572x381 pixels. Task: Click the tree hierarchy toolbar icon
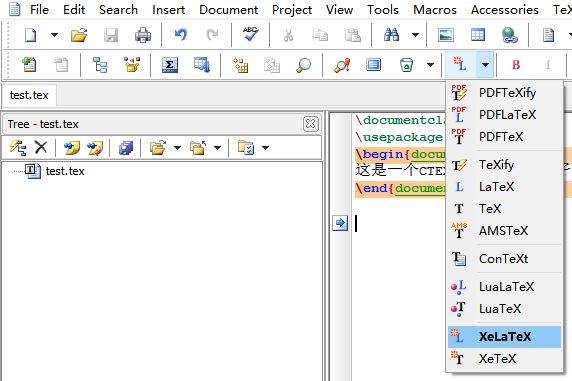click(x=100, y=65)
